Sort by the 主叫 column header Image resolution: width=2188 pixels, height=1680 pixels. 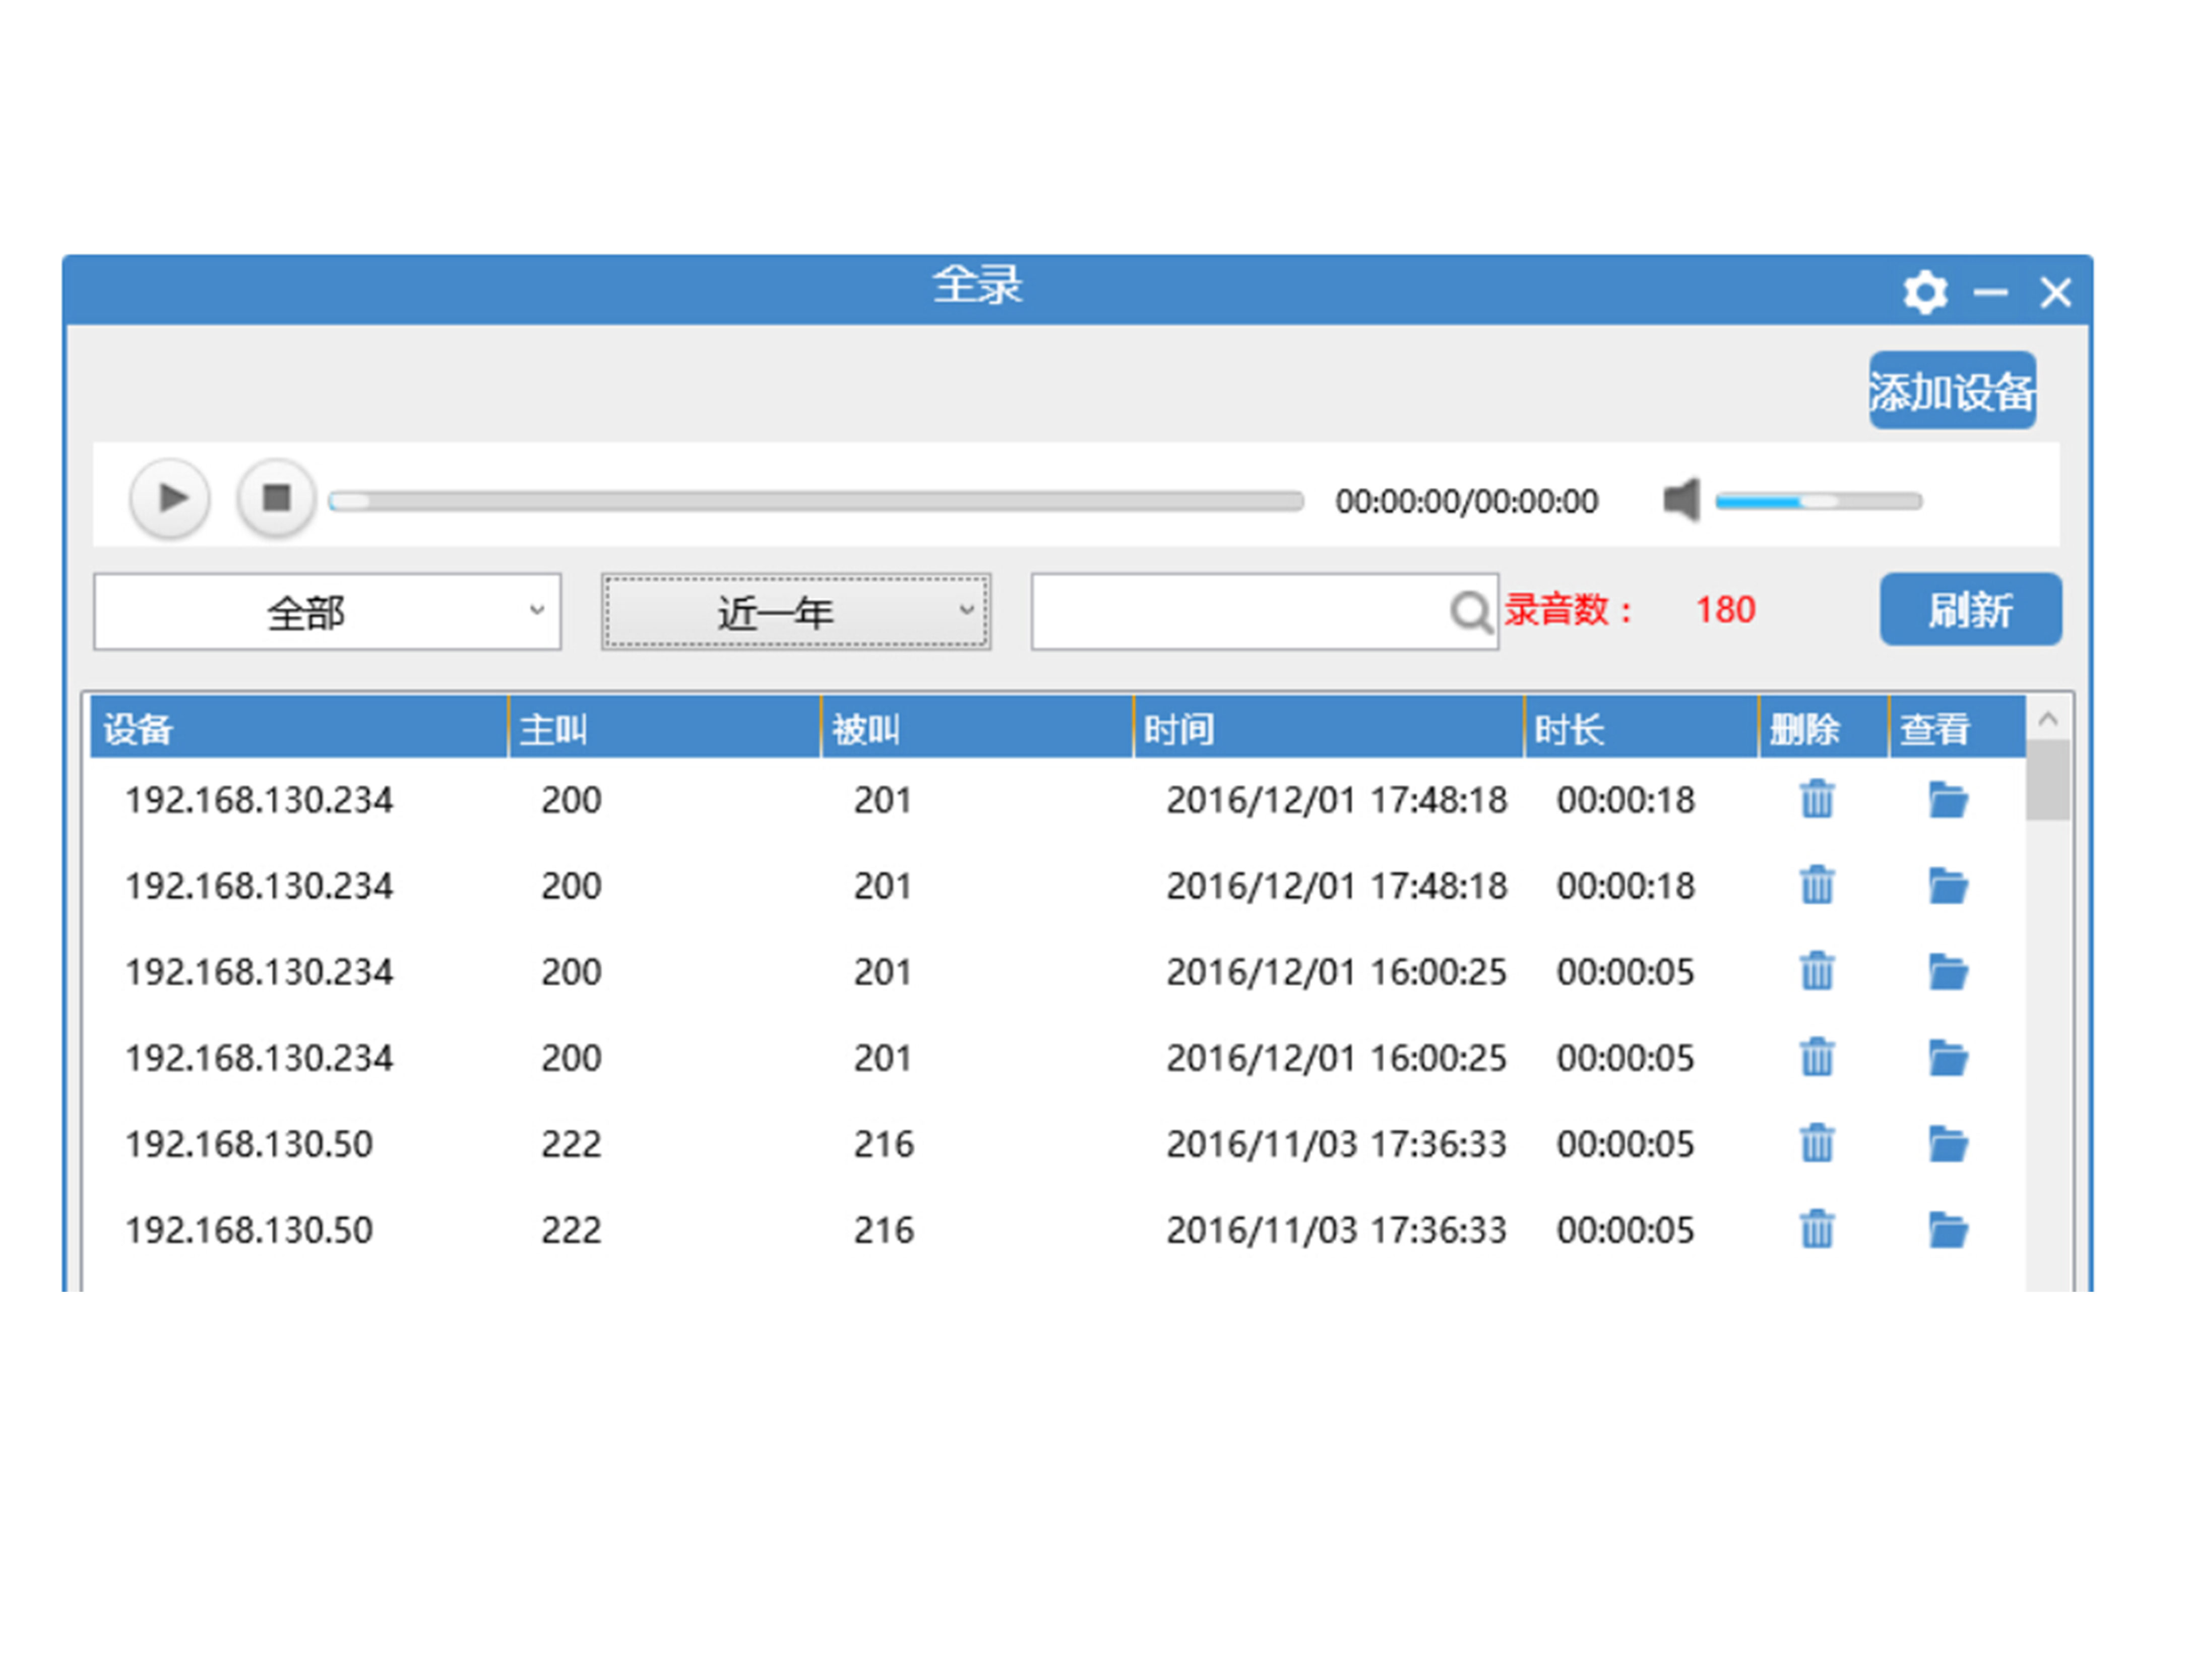(665, 728)
